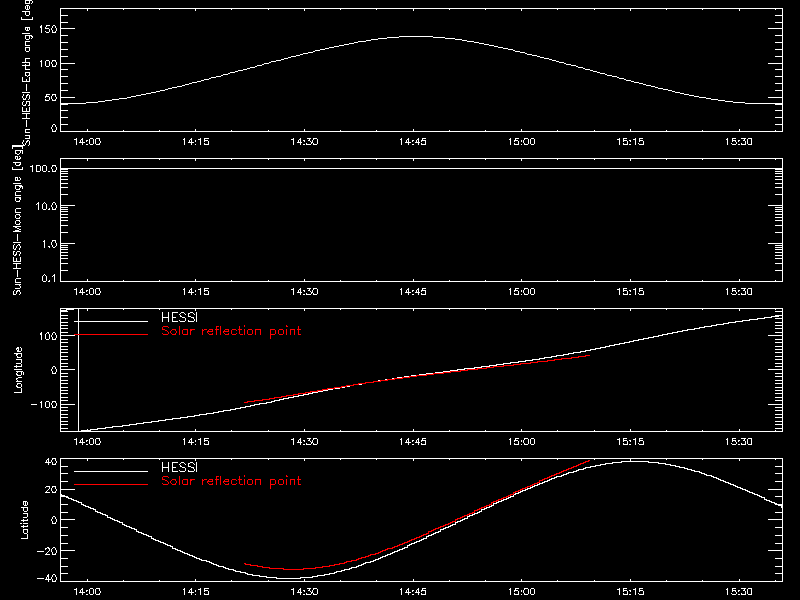Click the vertical white marker line in Longitude plot
The width and height of the screenshot is (800, 600).
[79, 370]
